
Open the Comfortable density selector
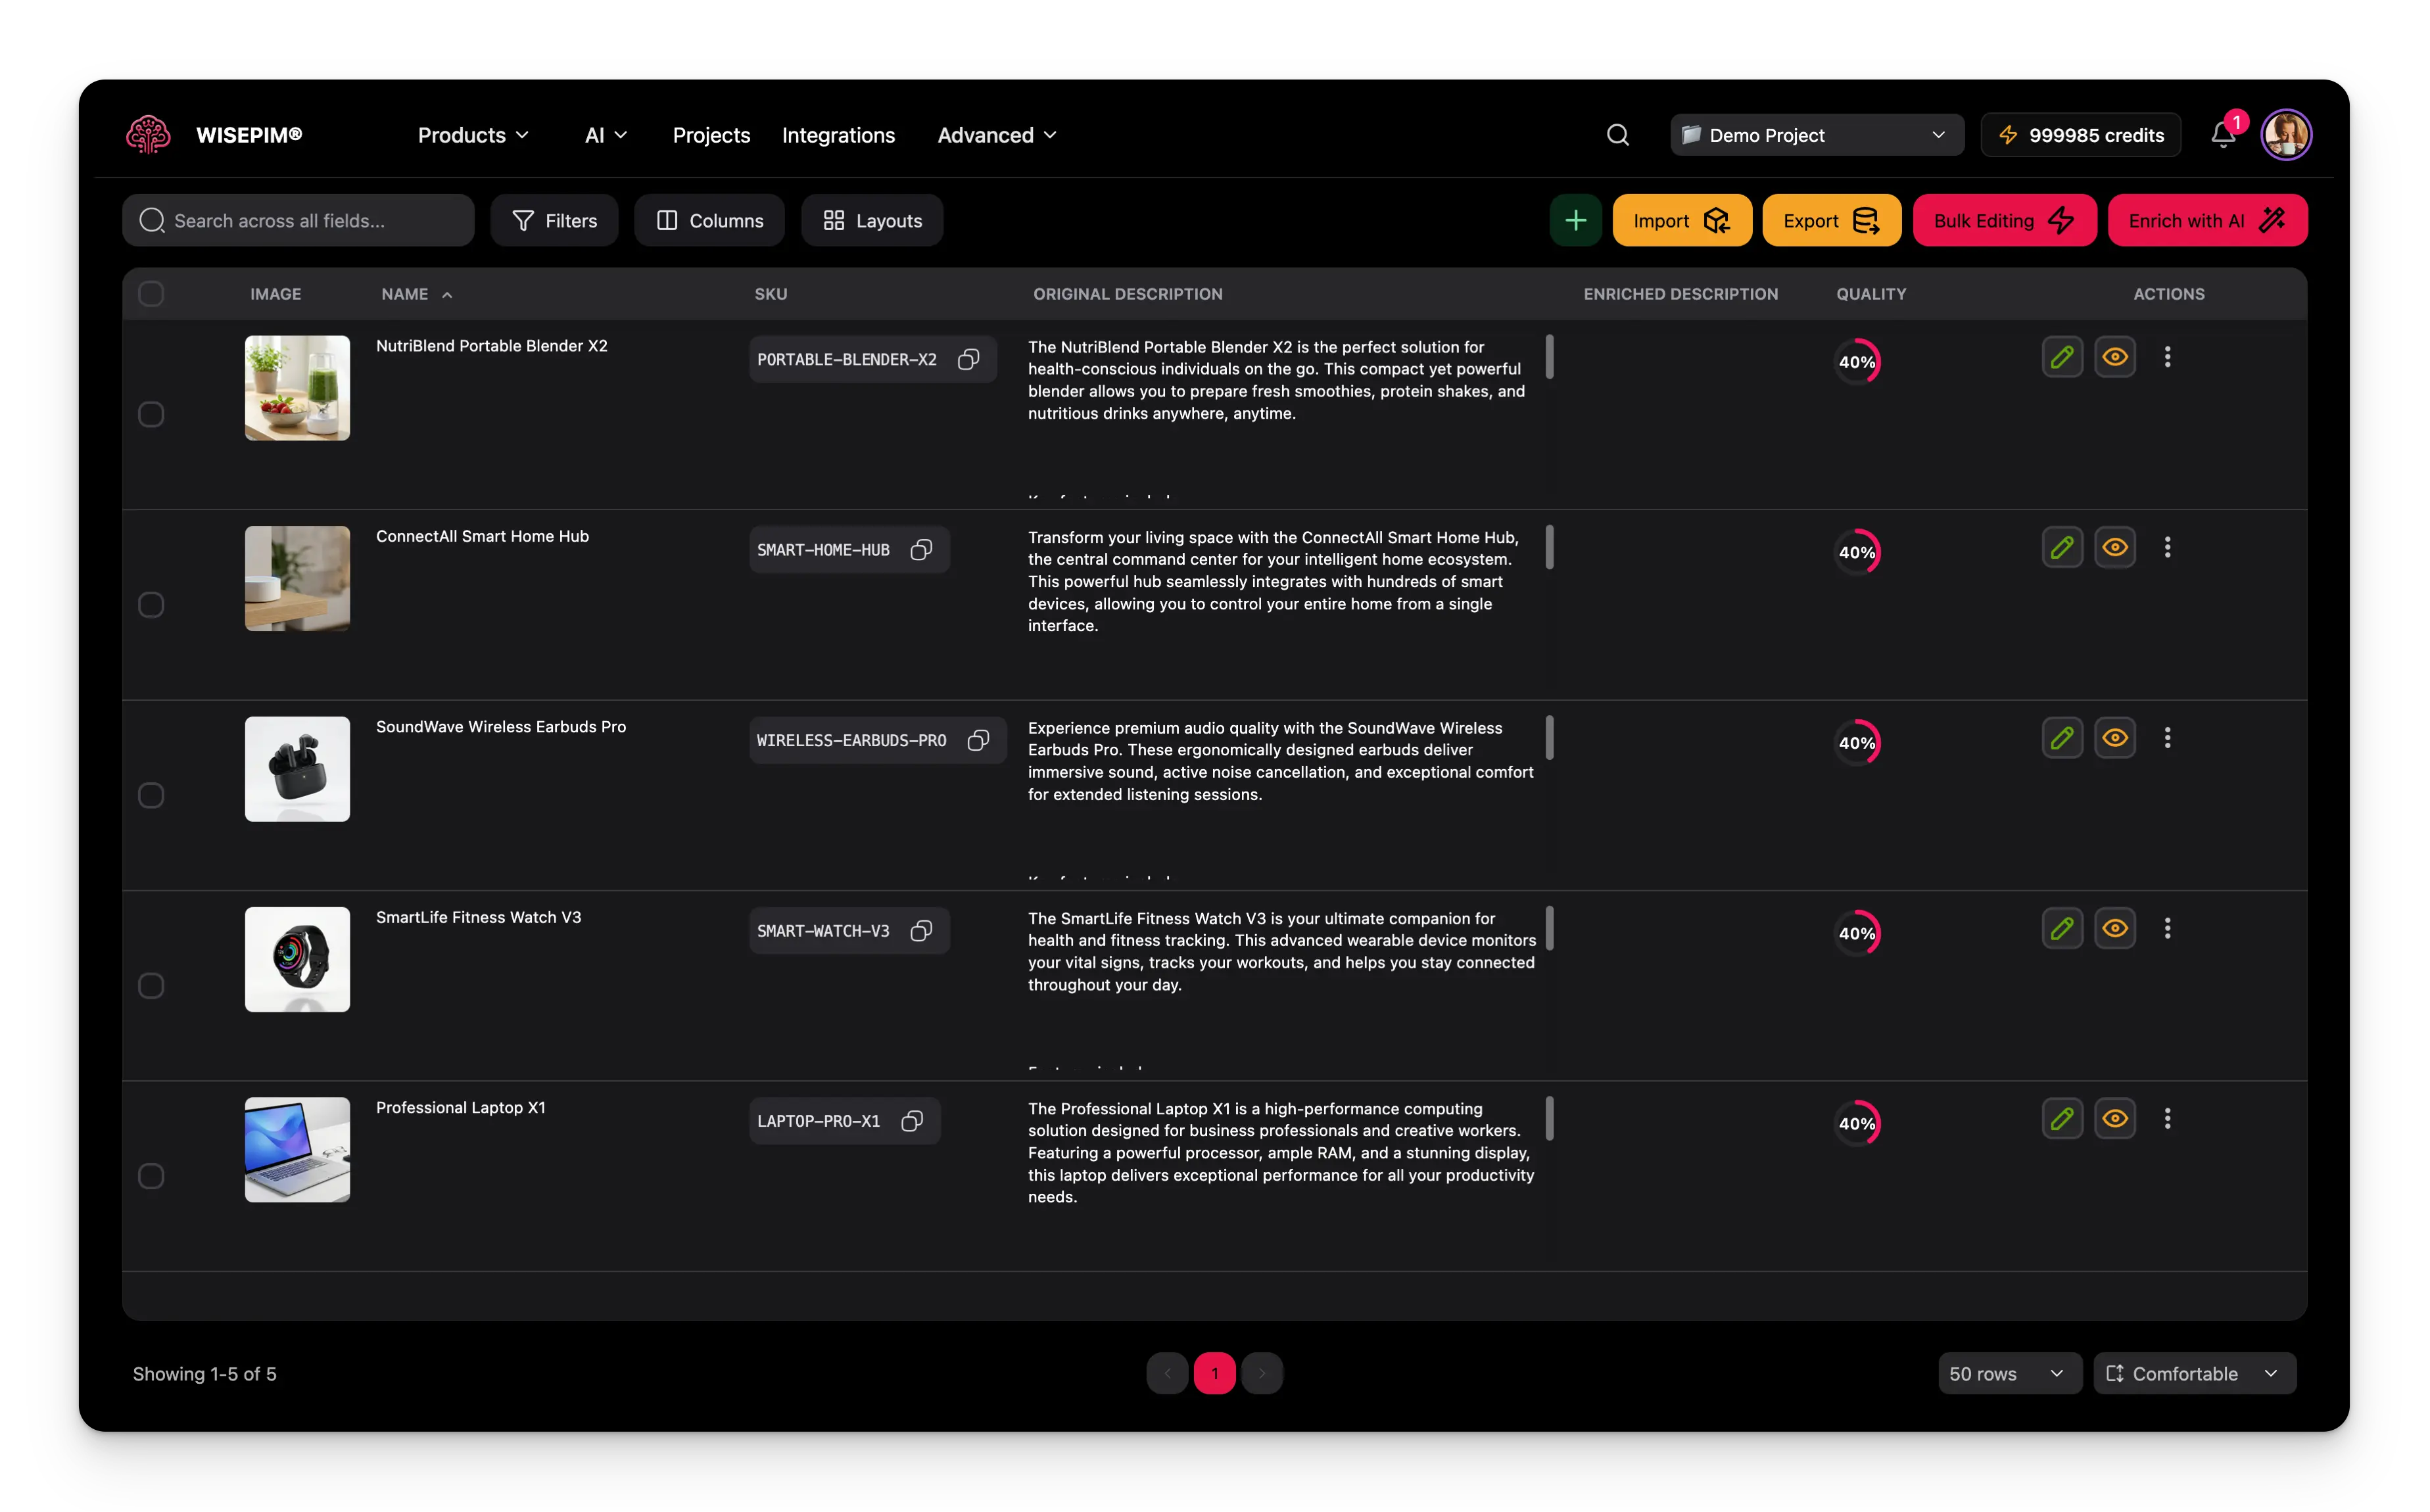tap(2194, 1373)
